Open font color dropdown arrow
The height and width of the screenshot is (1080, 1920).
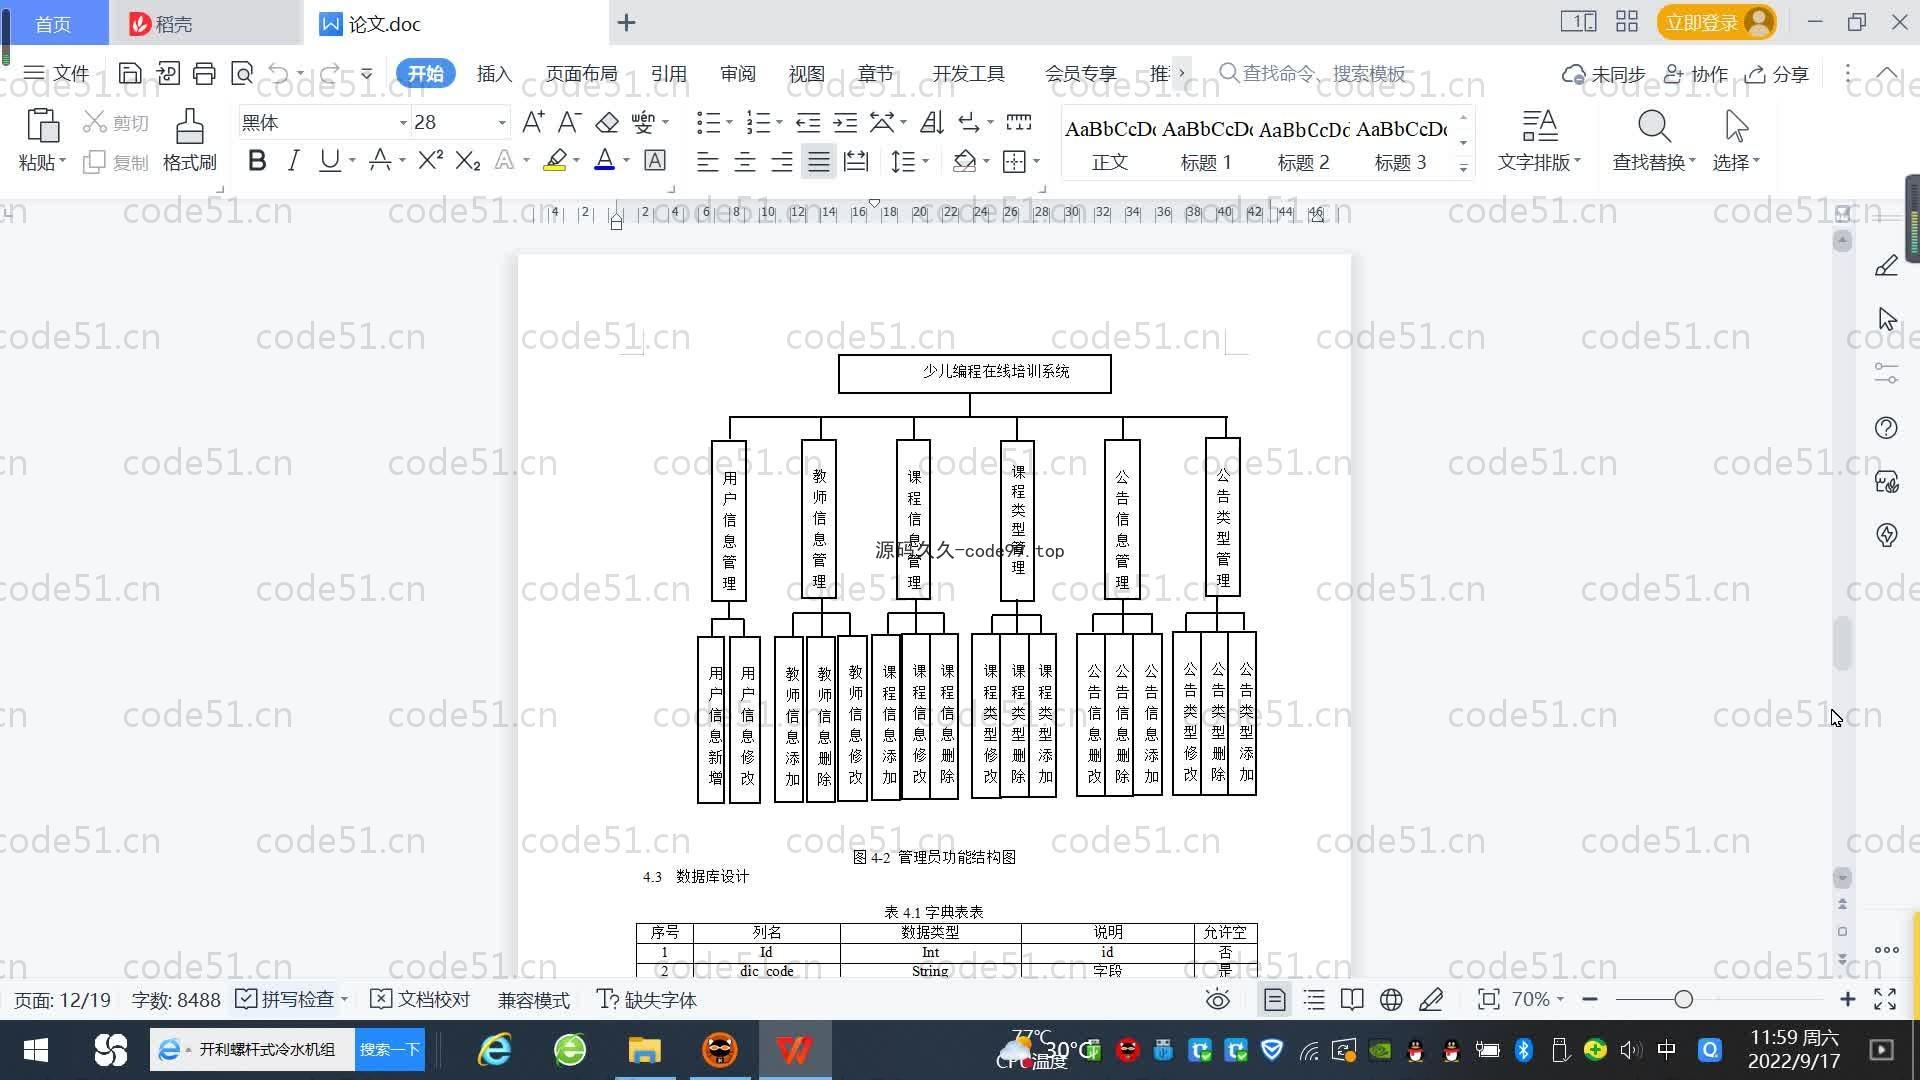point(627,160)
